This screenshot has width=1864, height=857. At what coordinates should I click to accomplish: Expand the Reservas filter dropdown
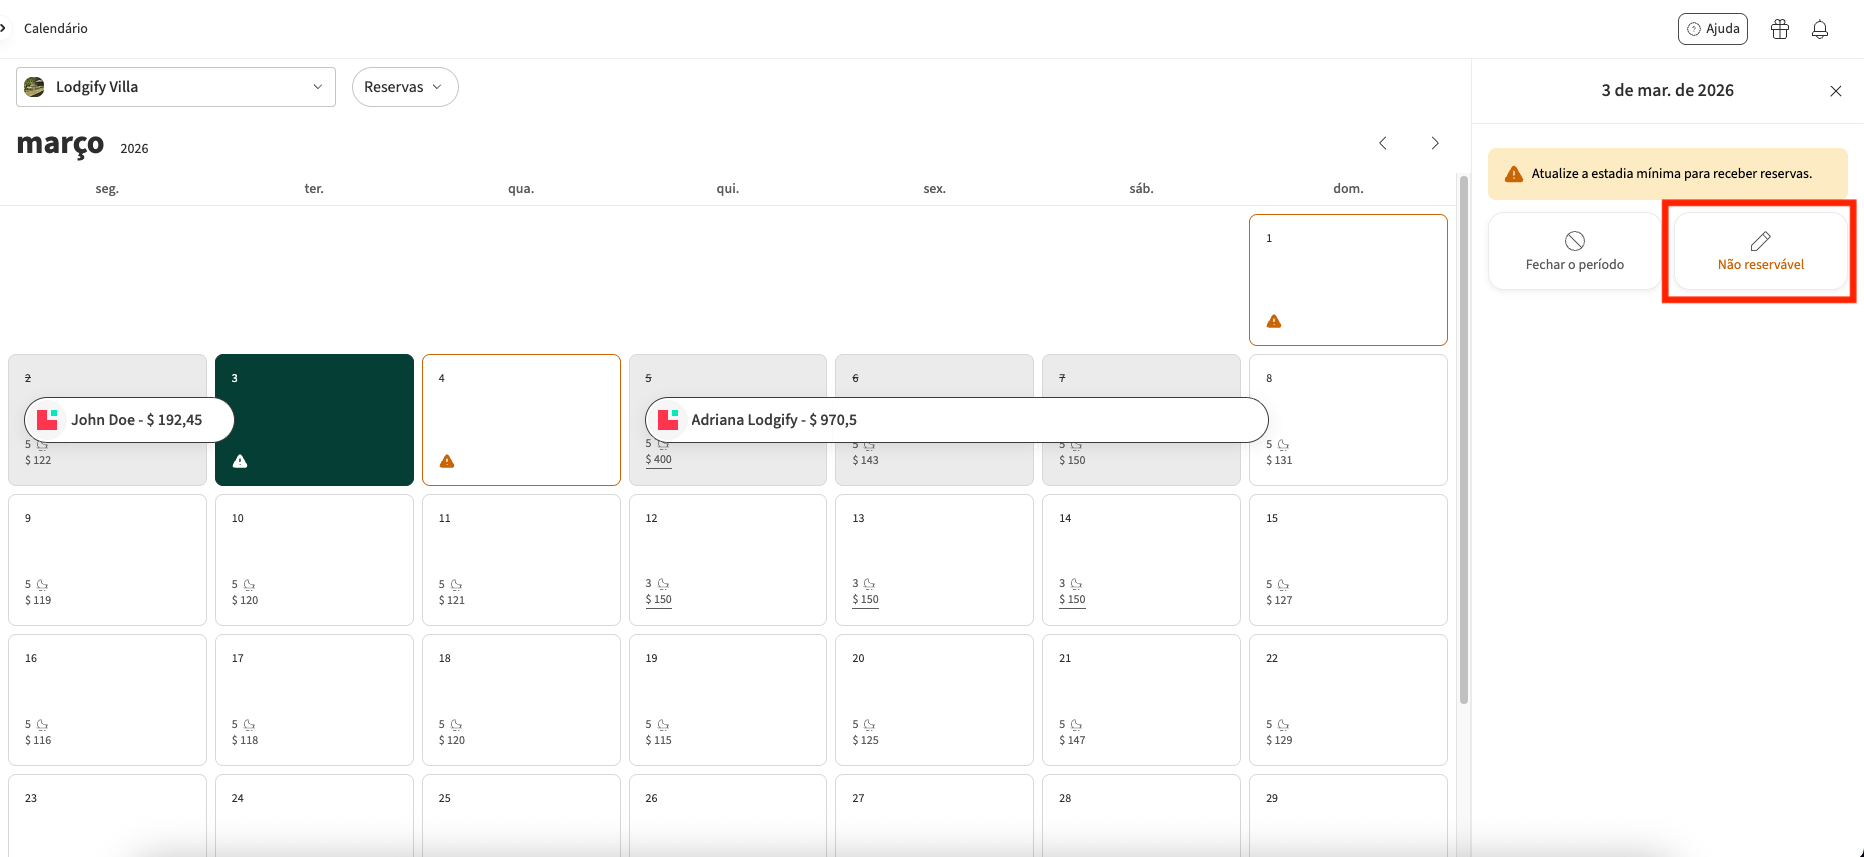pyautogui.click(x=404, y=87)
